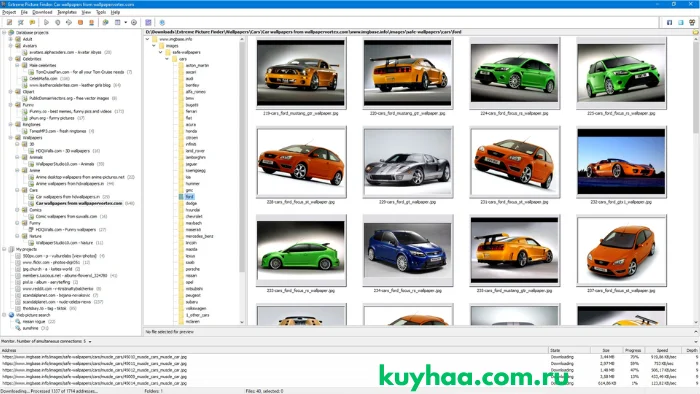The width and height of the screenshot is (700, 394).
Task: Click the Wallpapers folder icon in project tree
Action: (18, 138)
